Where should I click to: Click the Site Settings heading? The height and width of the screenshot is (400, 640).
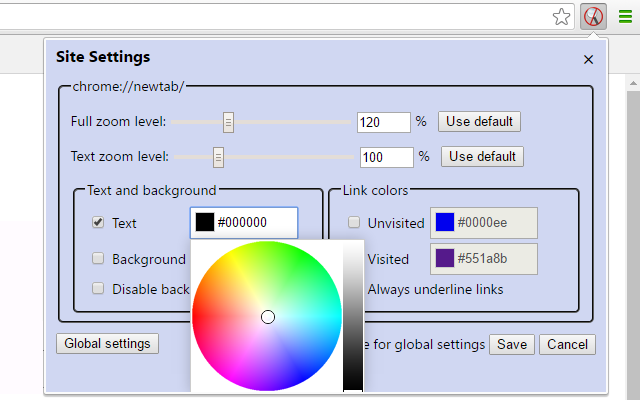(103, 57)
